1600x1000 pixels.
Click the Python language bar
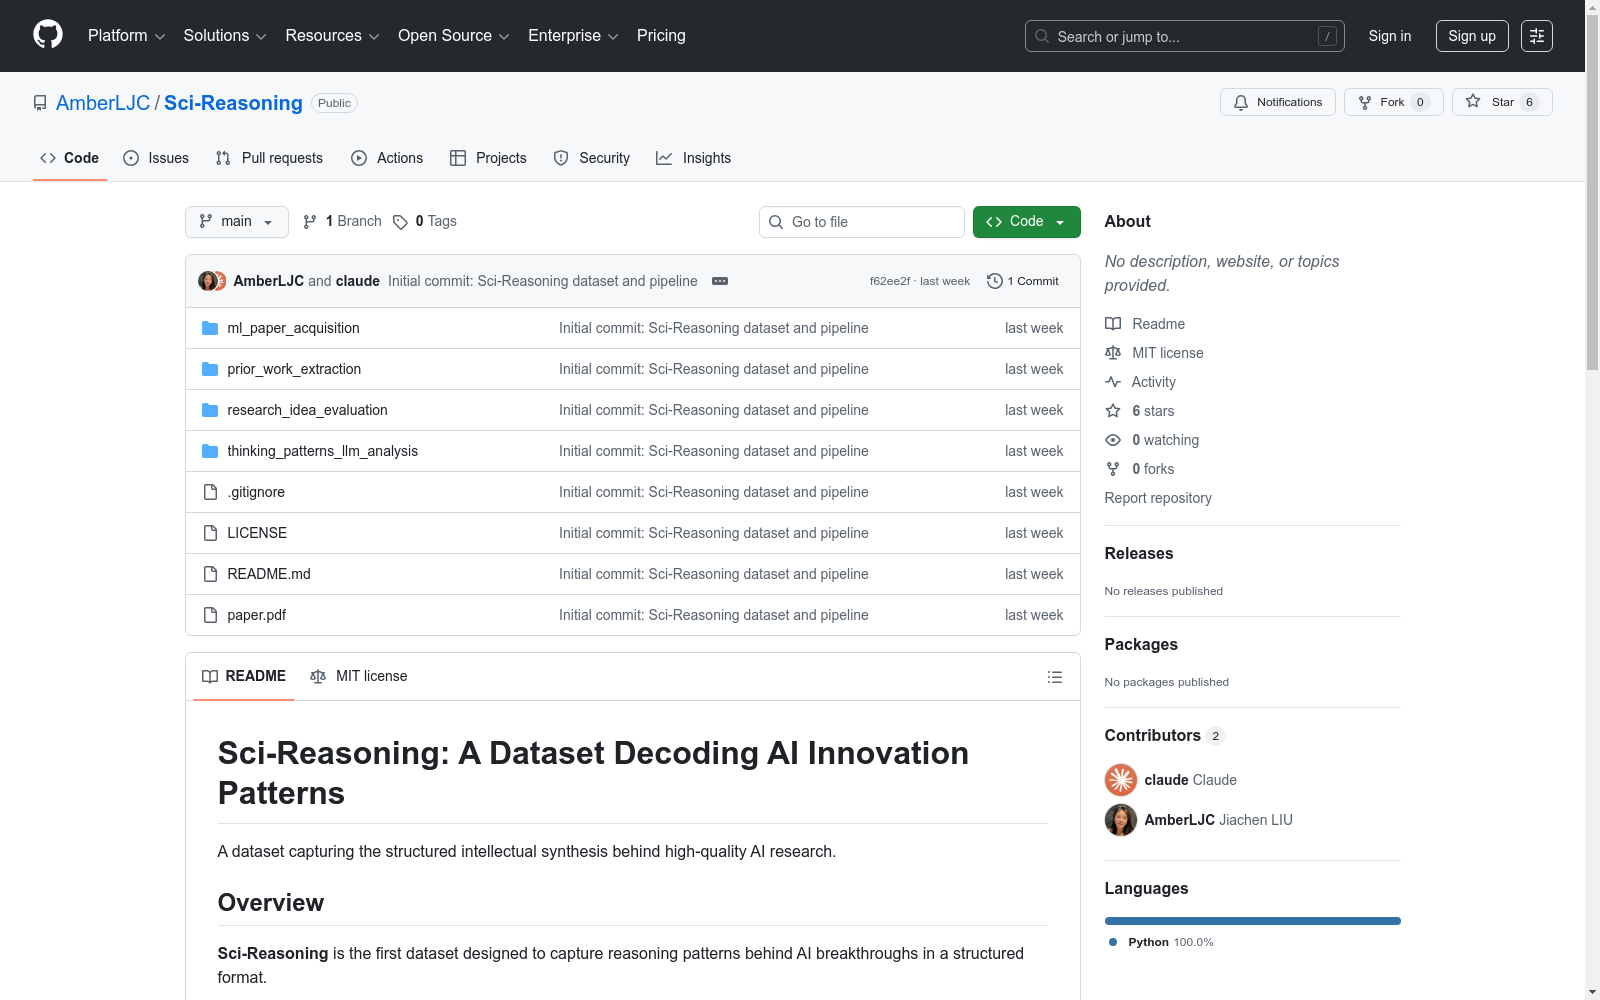pos(1253,921)
